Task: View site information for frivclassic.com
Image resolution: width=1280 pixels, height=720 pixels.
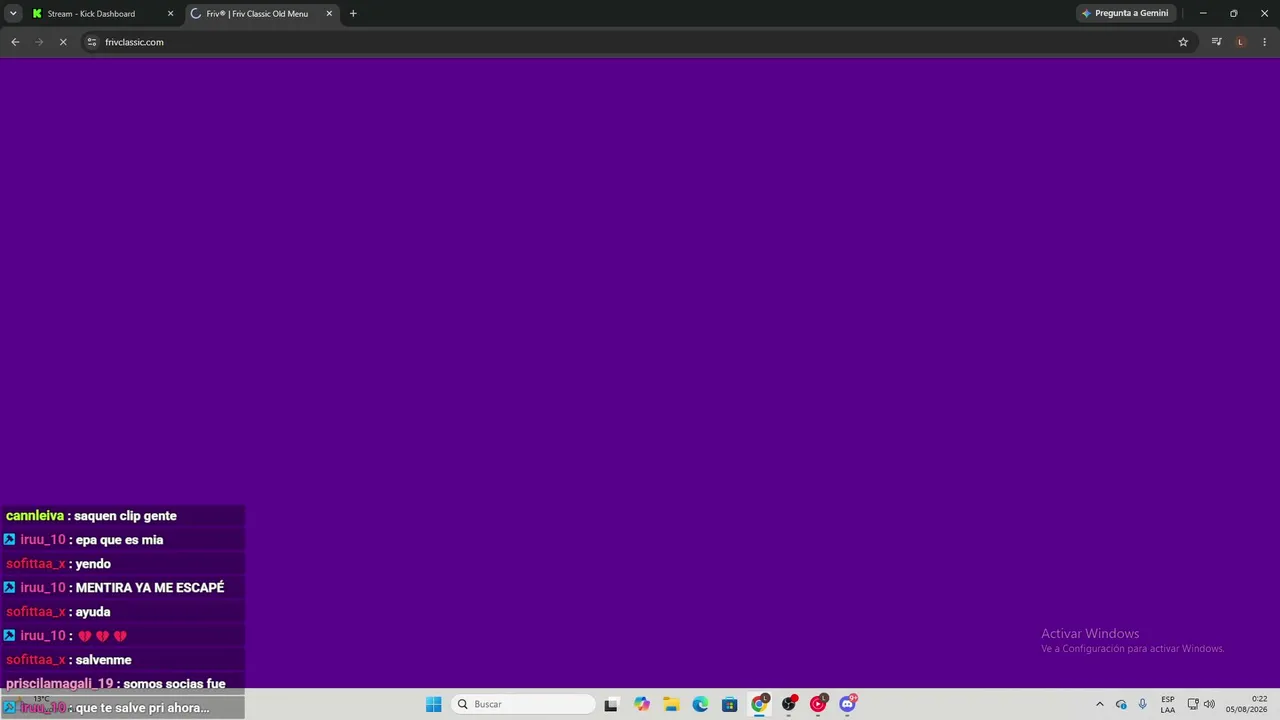Action: (x=92, y=42)
